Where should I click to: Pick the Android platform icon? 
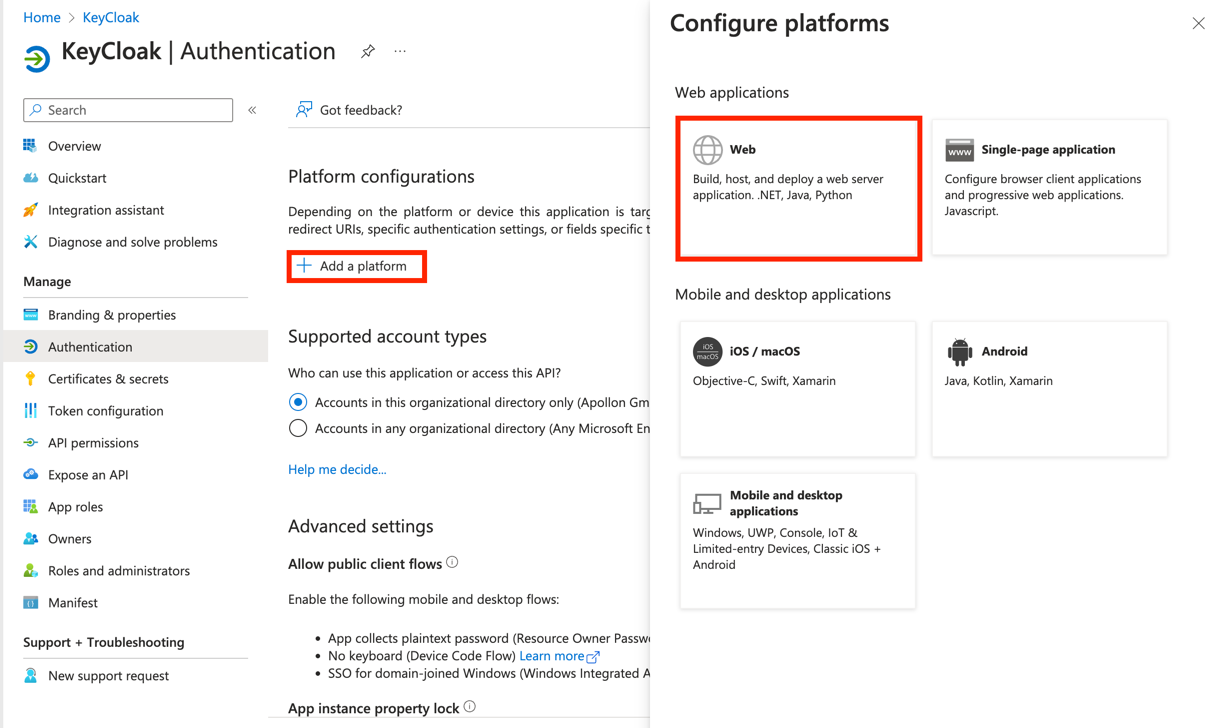click(x=959, y=352)
